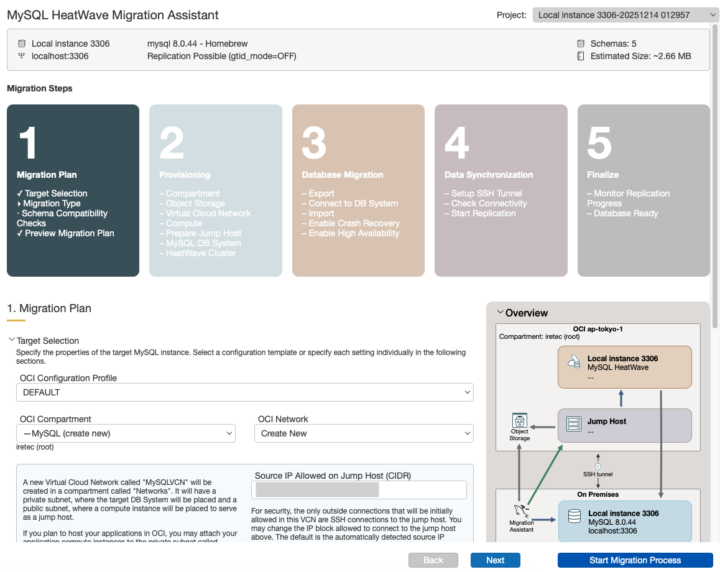Click the Jump Host server icon

coord(574,424)
